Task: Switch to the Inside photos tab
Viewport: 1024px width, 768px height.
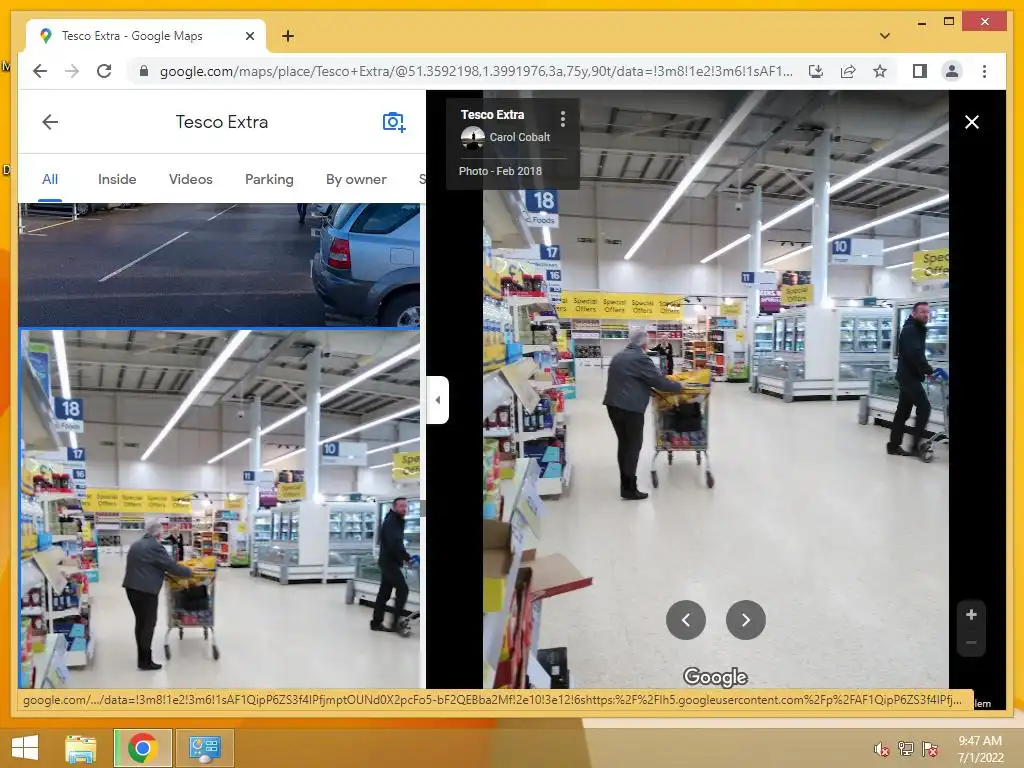Action: click(x=117, y=179)
